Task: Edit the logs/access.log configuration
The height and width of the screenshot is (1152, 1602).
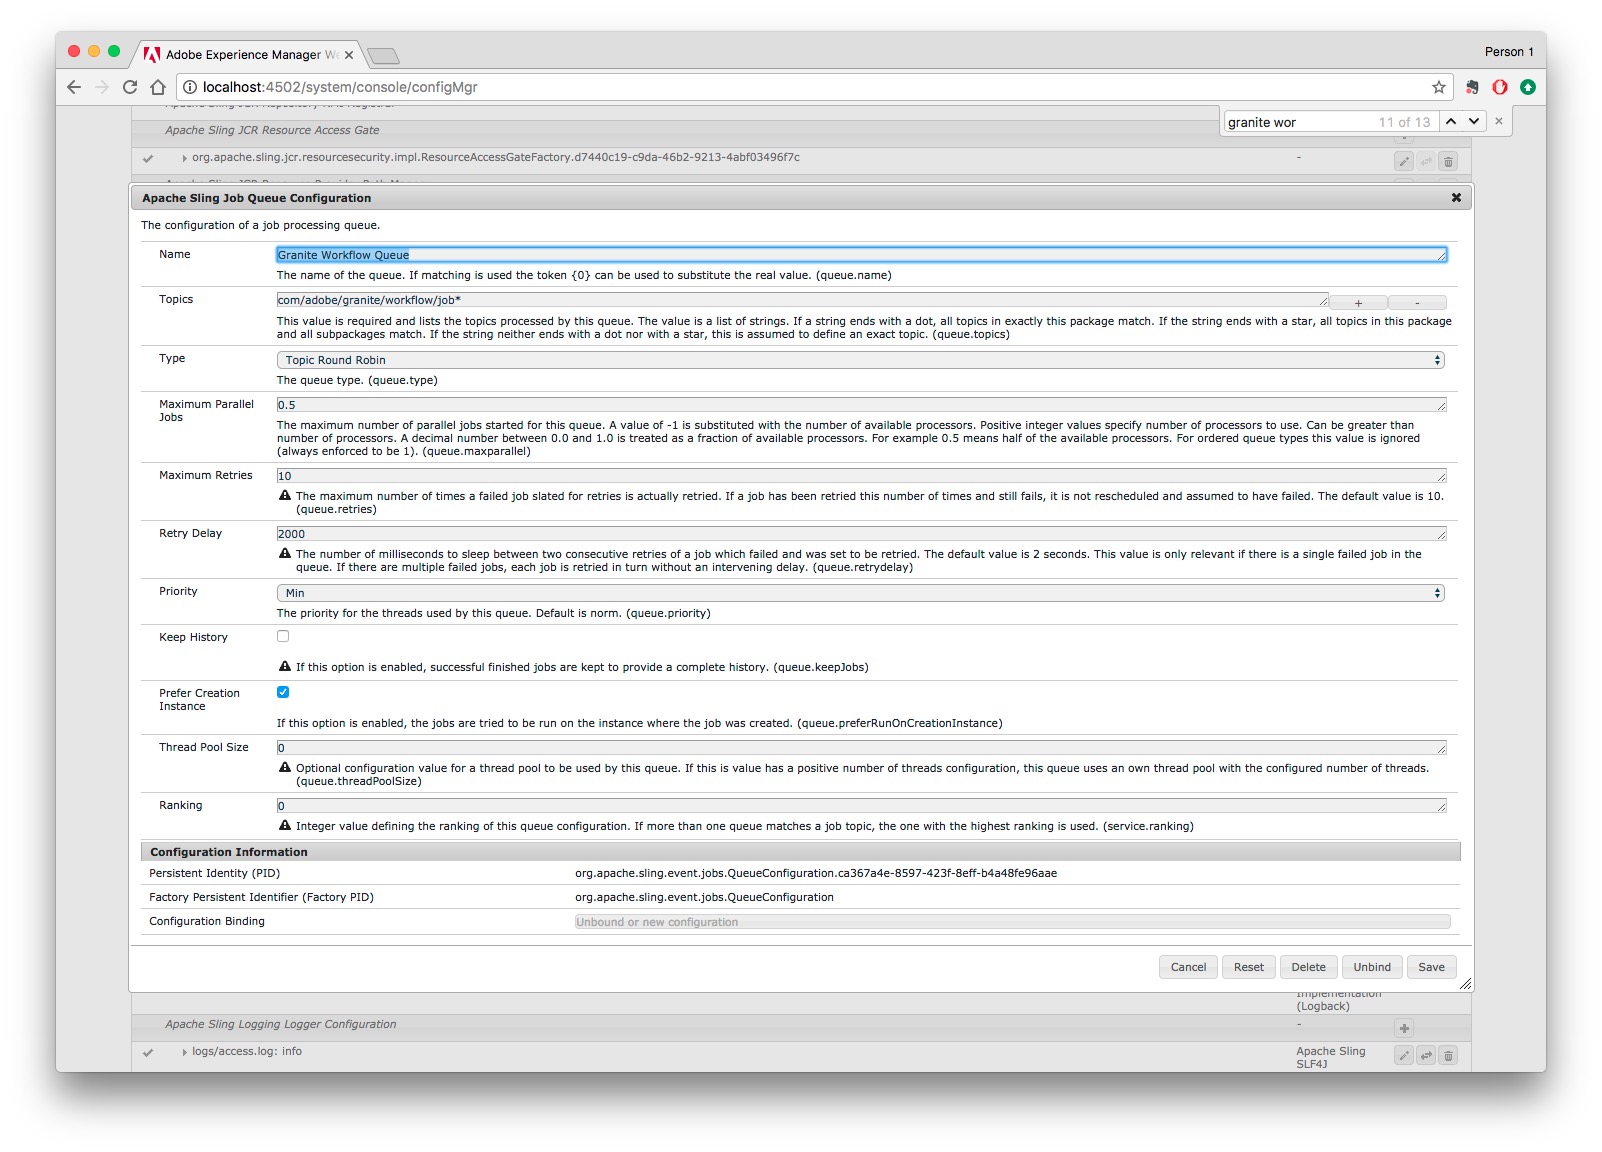Action: (x=1404, y=1055)
